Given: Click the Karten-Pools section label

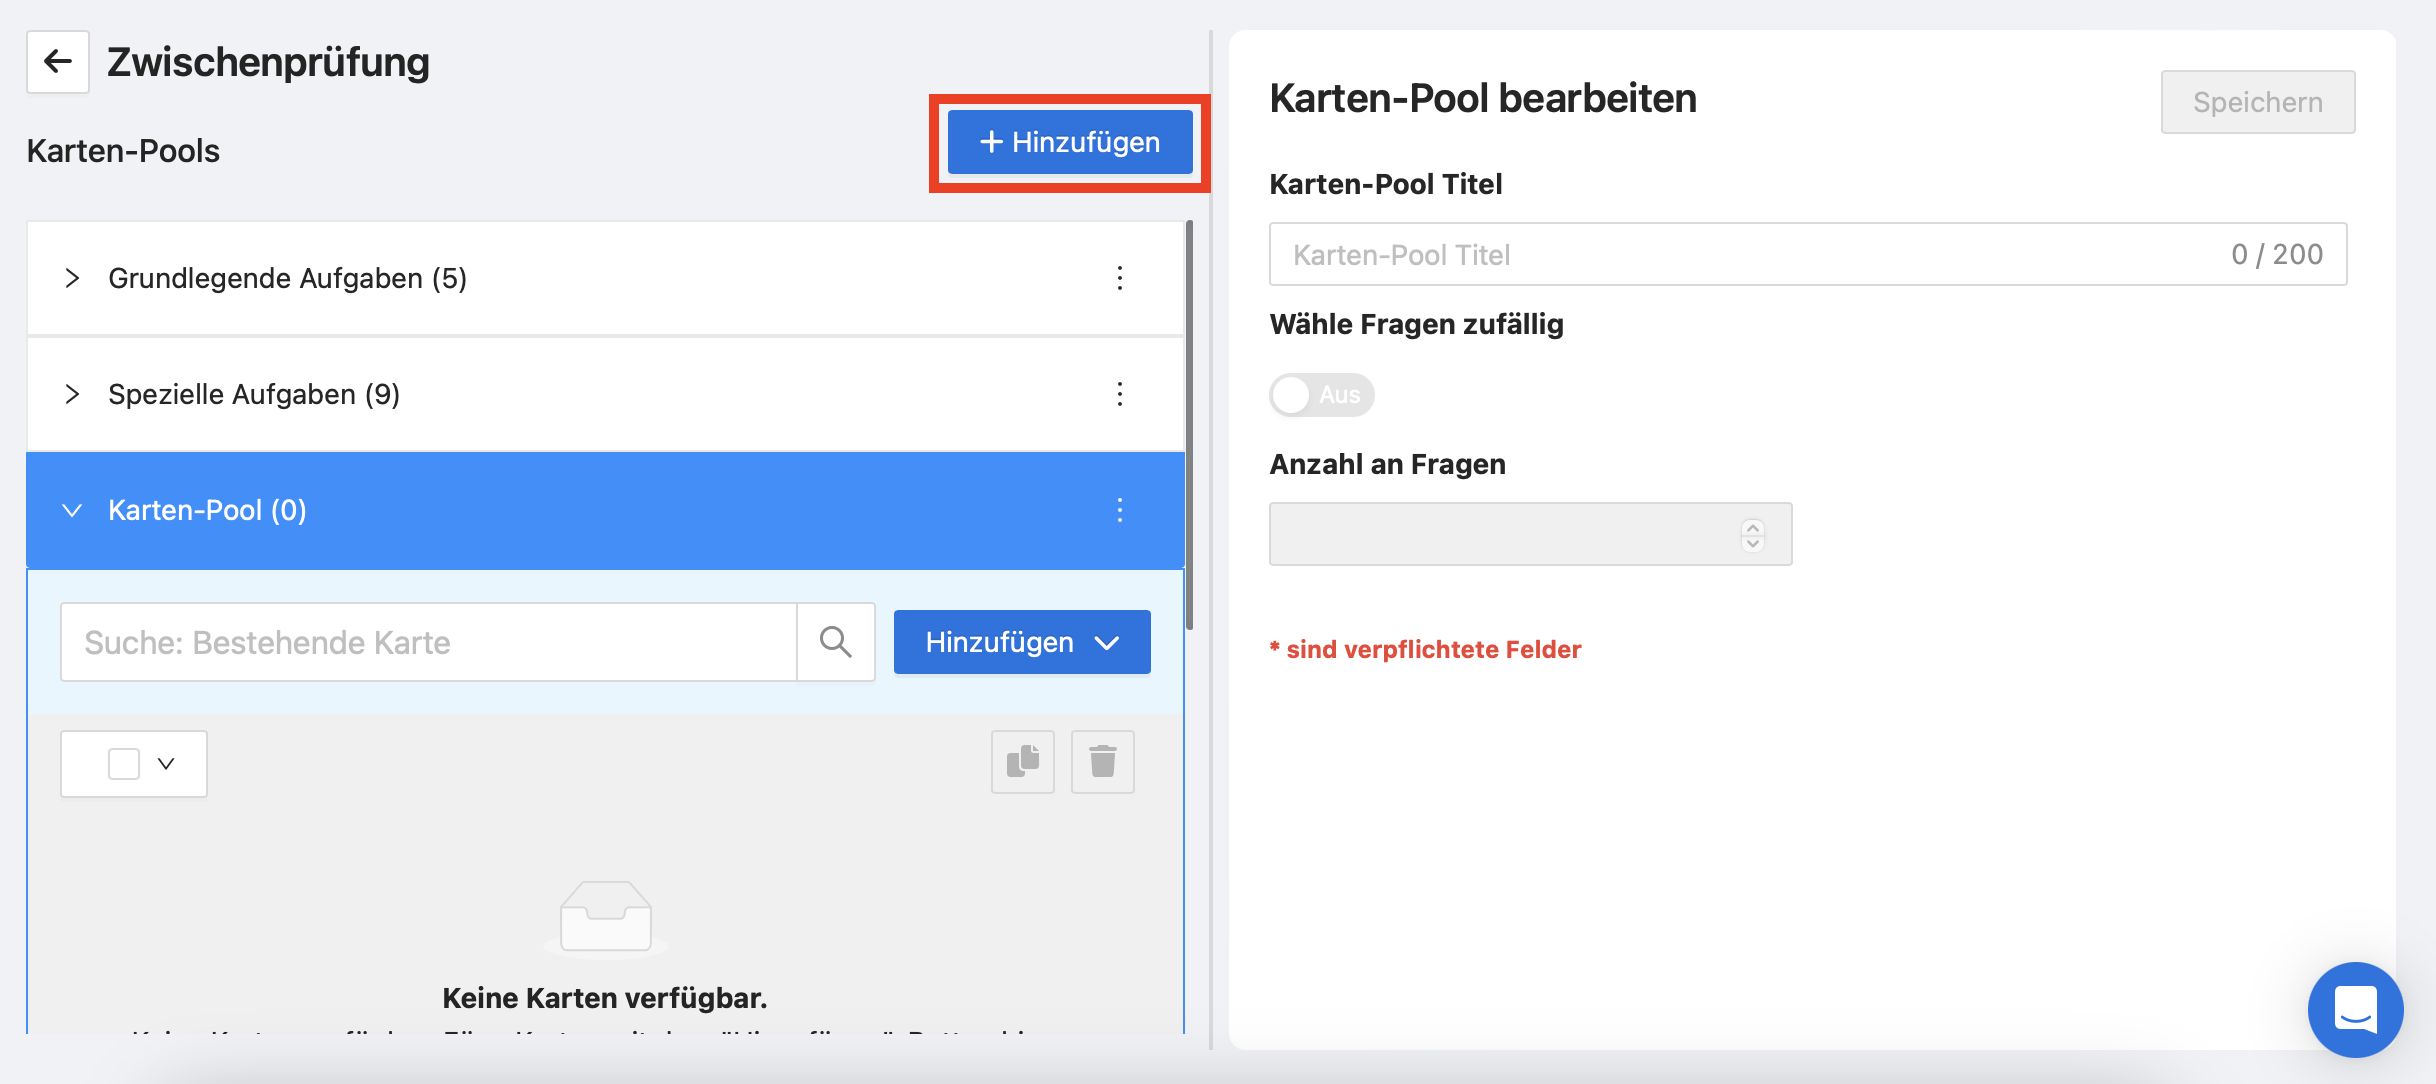Looking at the screenshot, I should 123,151.
